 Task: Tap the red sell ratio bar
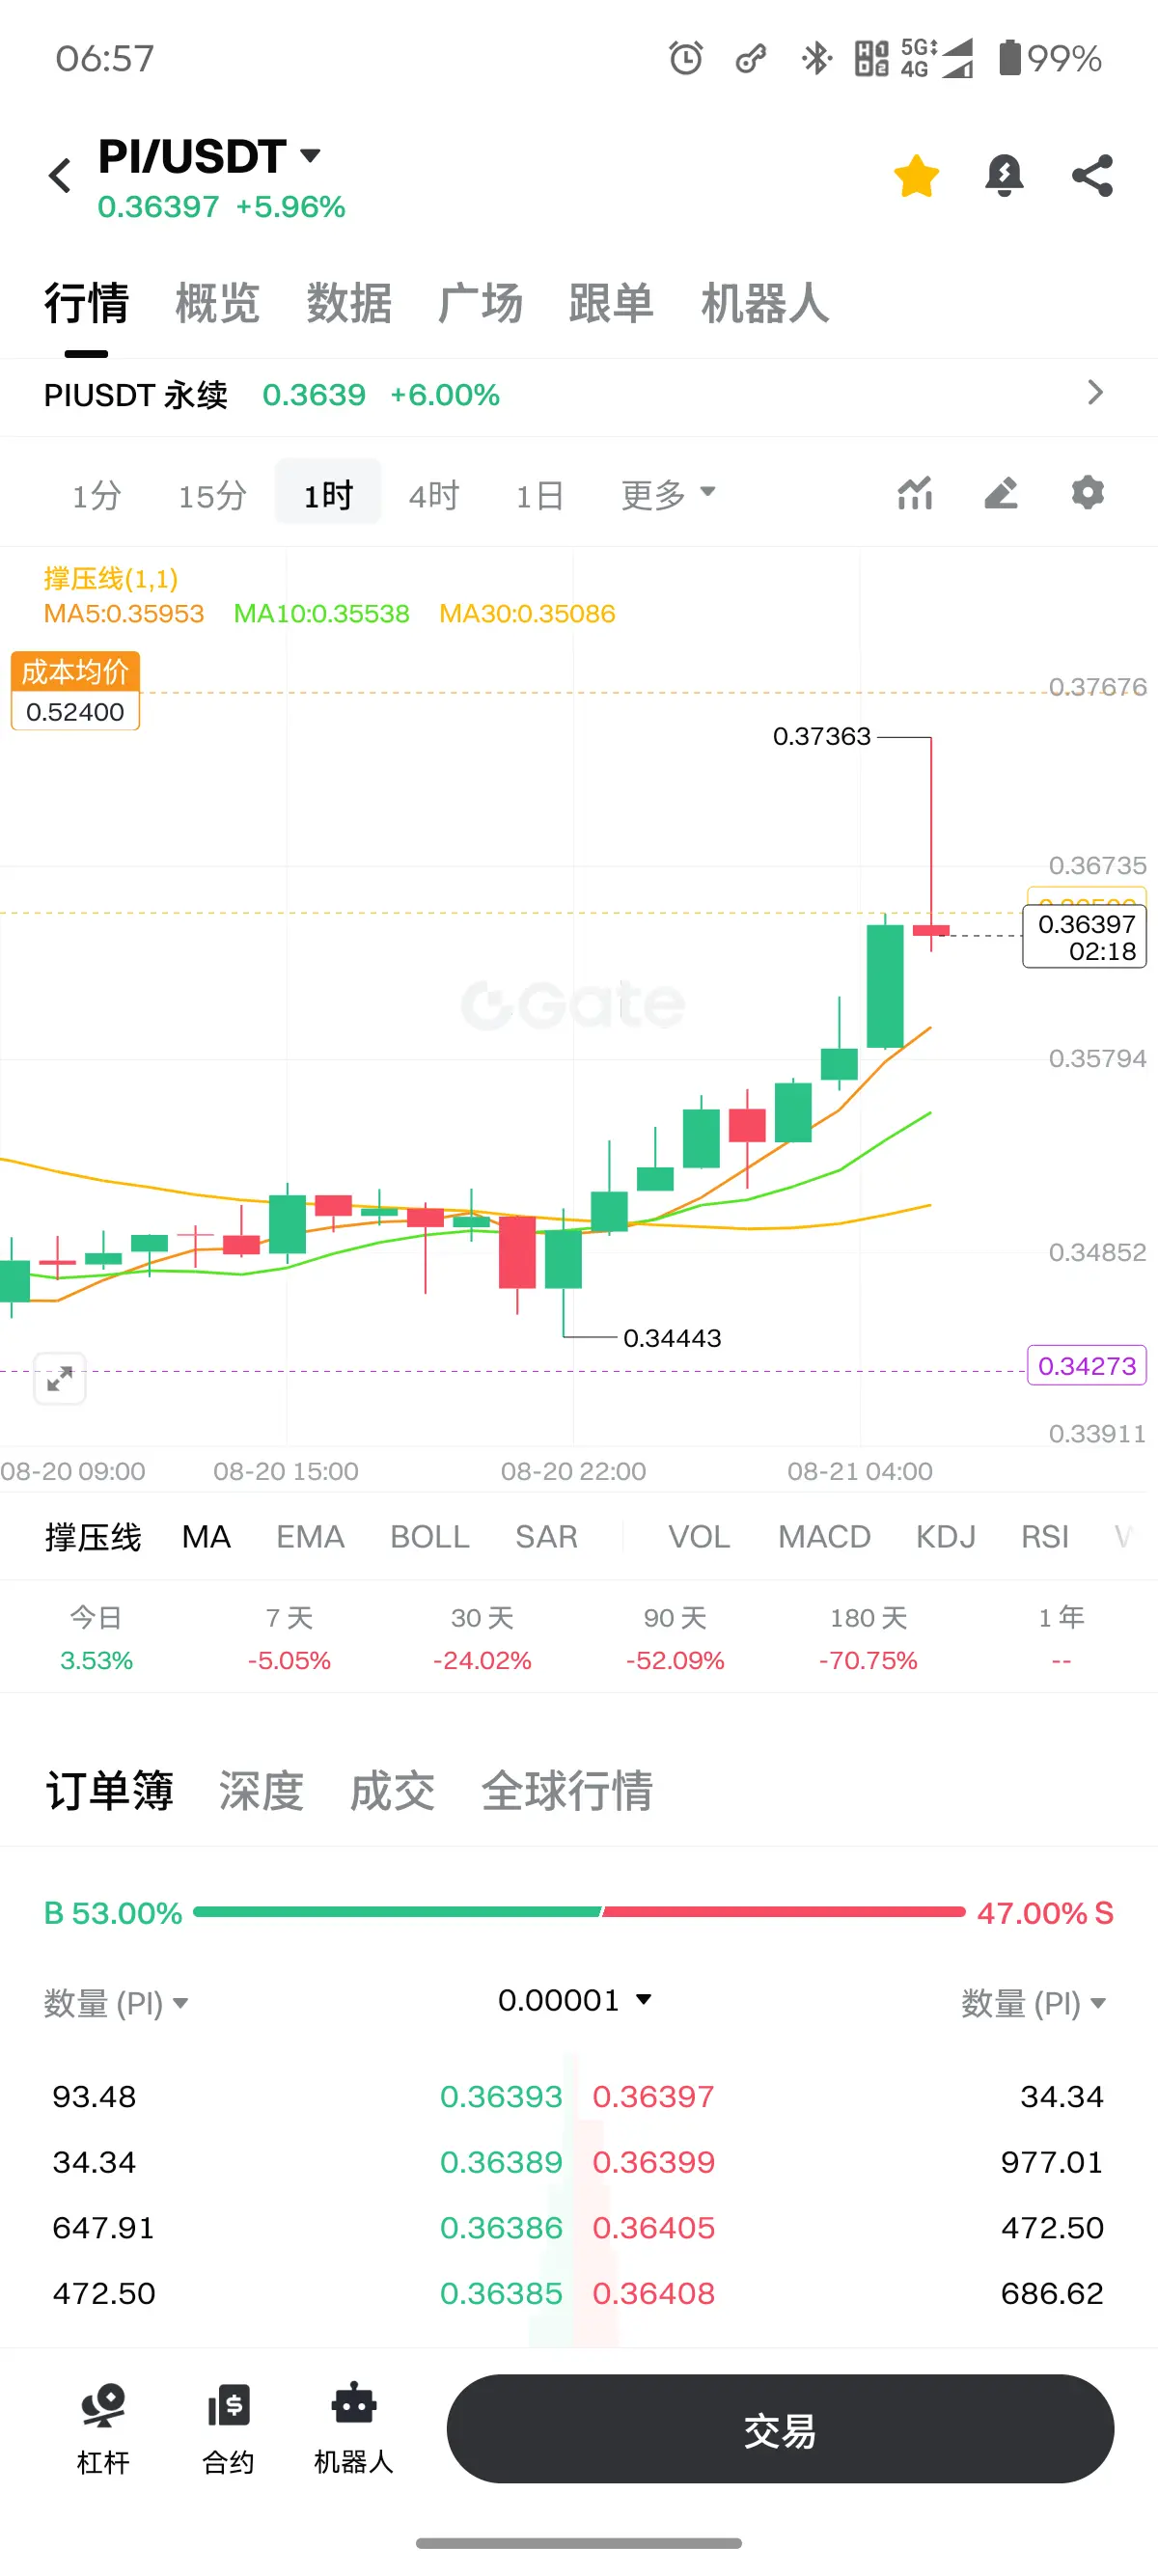(x=784, y=1912)
